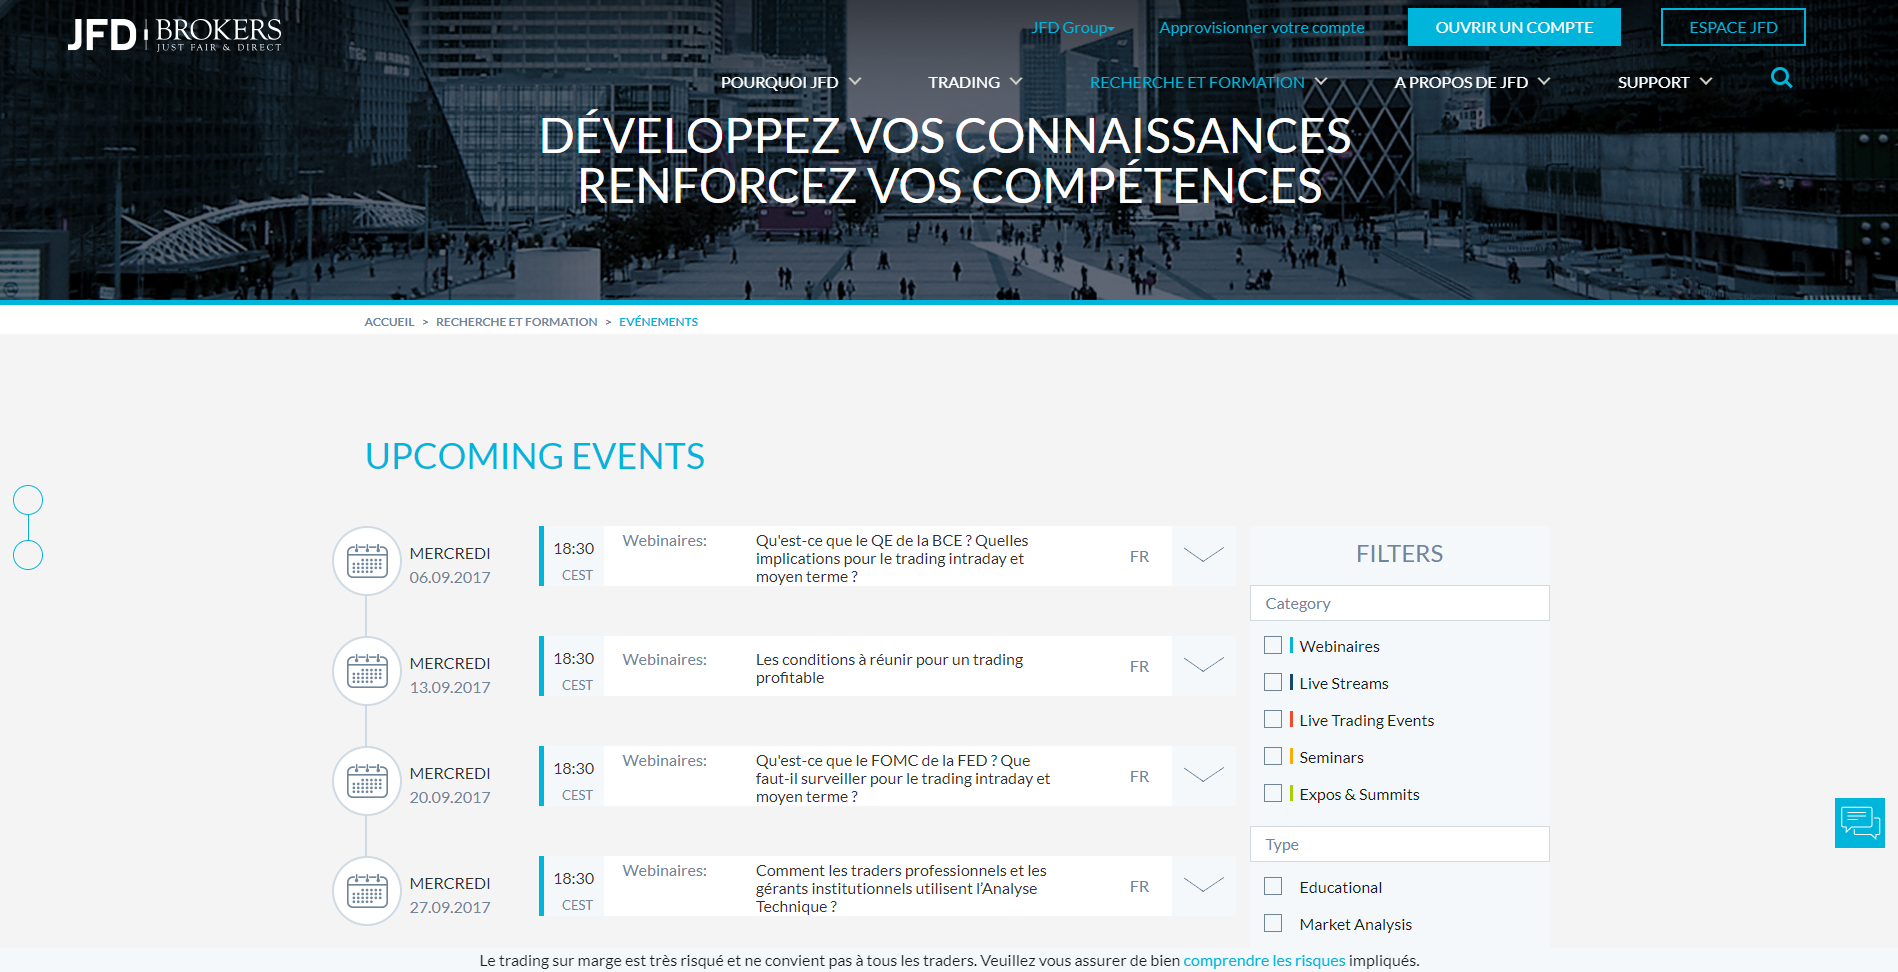This screenshot has width=1898, height=972.
Task: Click calendar icon for 13.09.2017 event
Action: [x=367, y=671]
